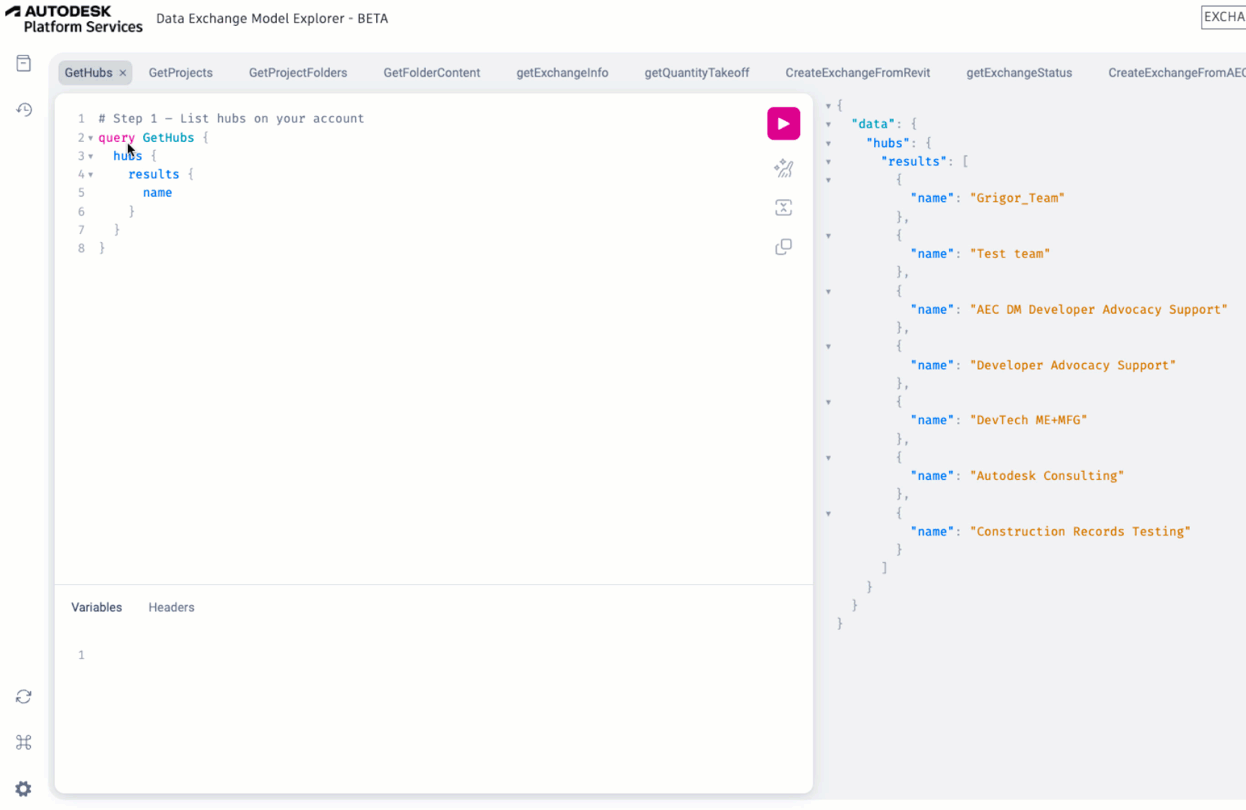
Task: Collapse the query GetHubs block on line 2
Action: (91, 138)
